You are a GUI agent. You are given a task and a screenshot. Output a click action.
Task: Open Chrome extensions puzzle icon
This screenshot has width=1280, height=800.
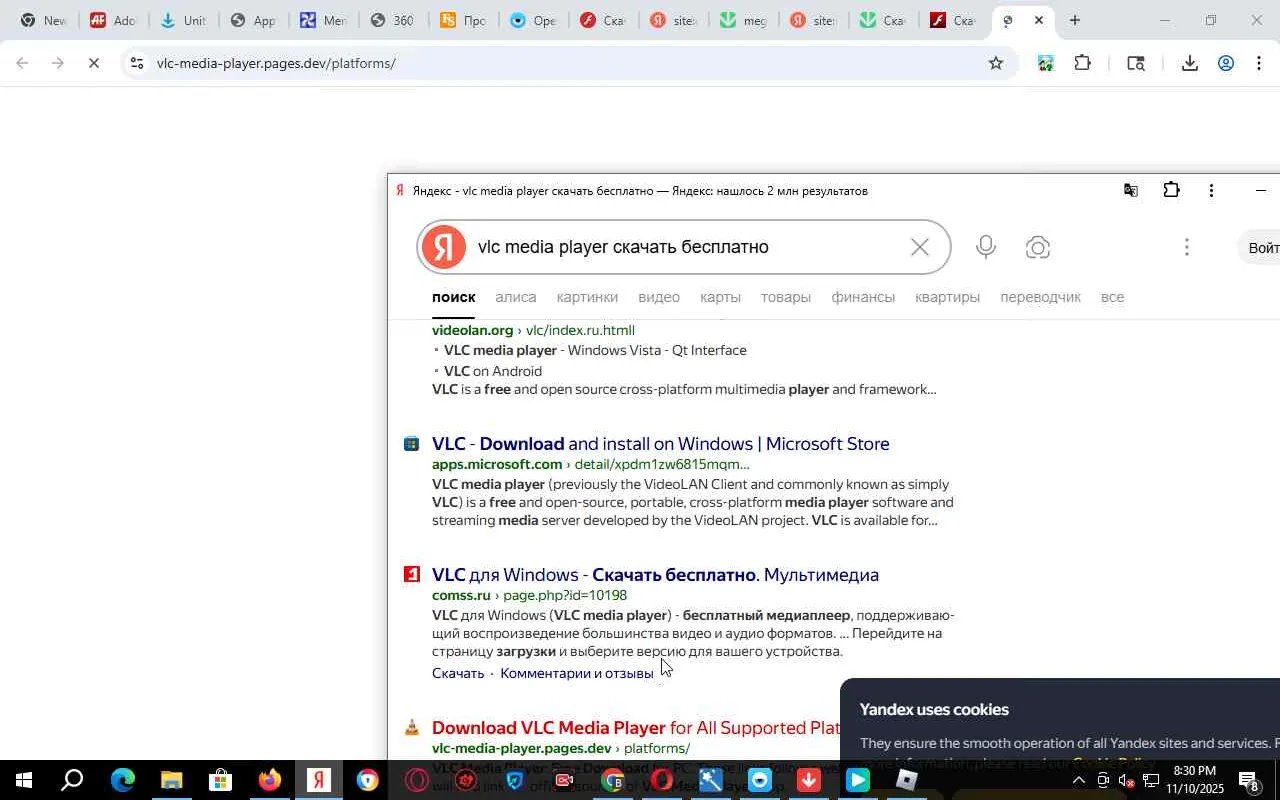point(1082,63)
